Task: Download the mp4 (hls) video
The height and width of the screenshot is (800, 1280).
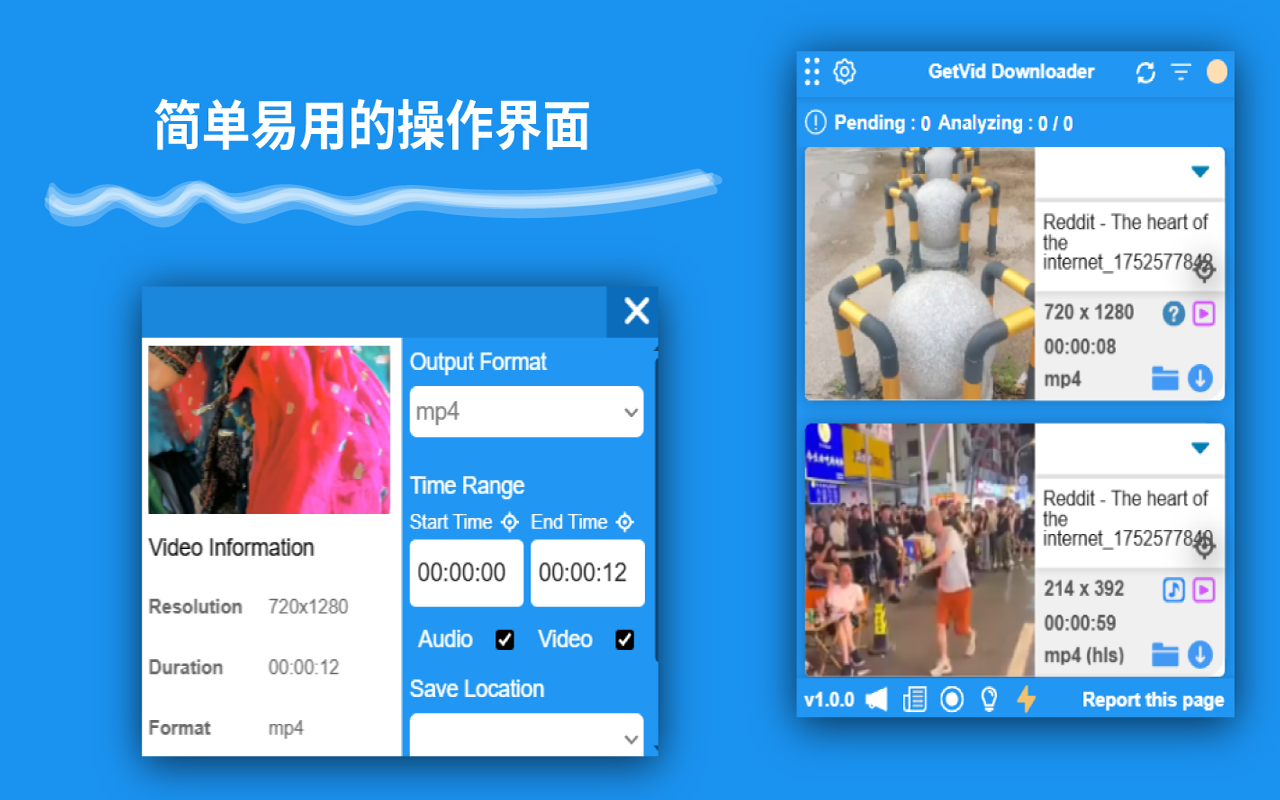Action: click(1200, 655)
